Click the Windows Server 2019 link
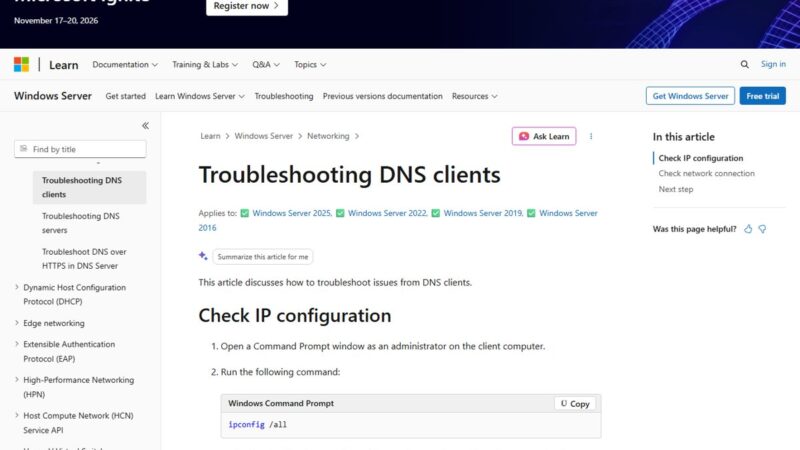This screenshot has width=800, height=450. pyautogui.click(x=483, y=213)
